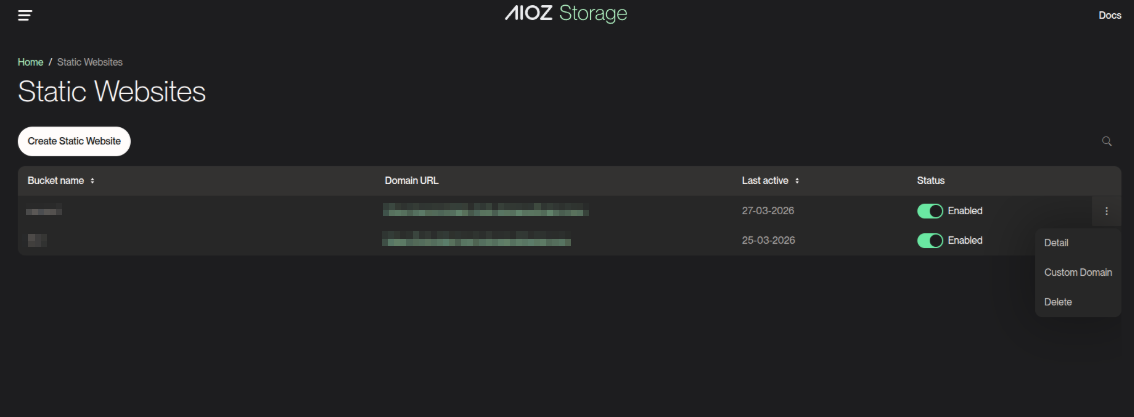Open the hamburger navigation menu
The height and width of the screenshot is (417, 1134).
(x=25, y=15)
